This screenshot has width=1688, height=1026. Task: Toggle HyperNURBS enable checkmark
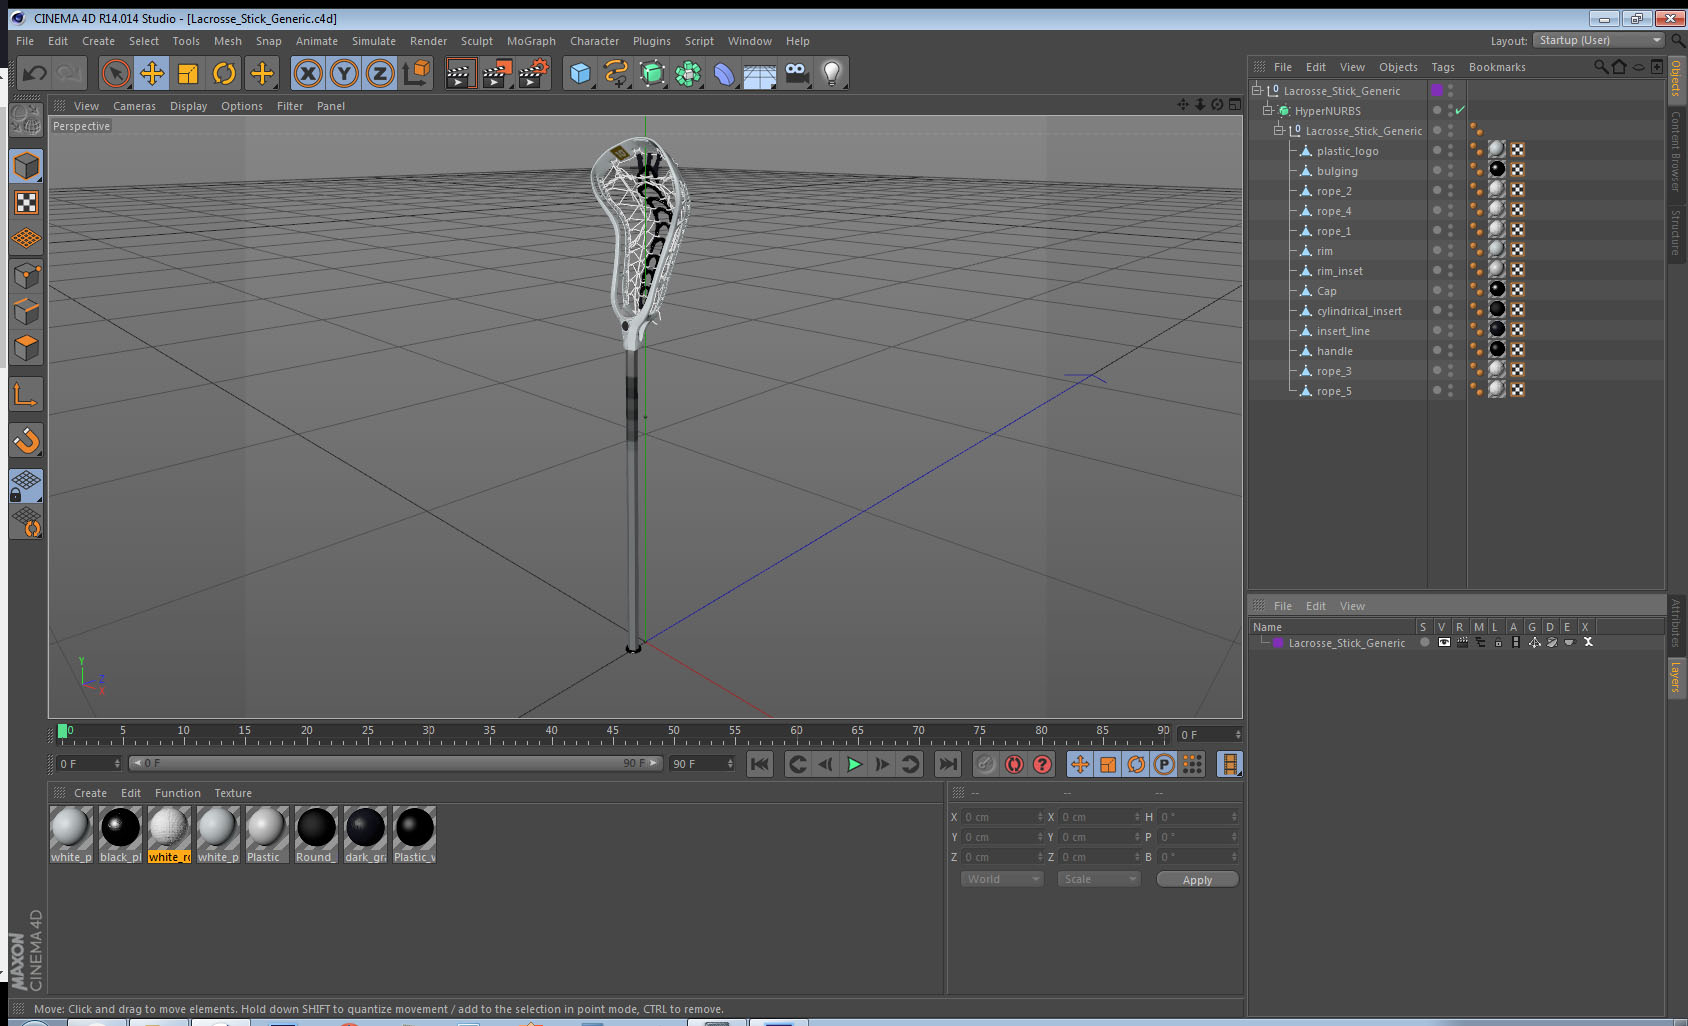[x=1460, y=110]
